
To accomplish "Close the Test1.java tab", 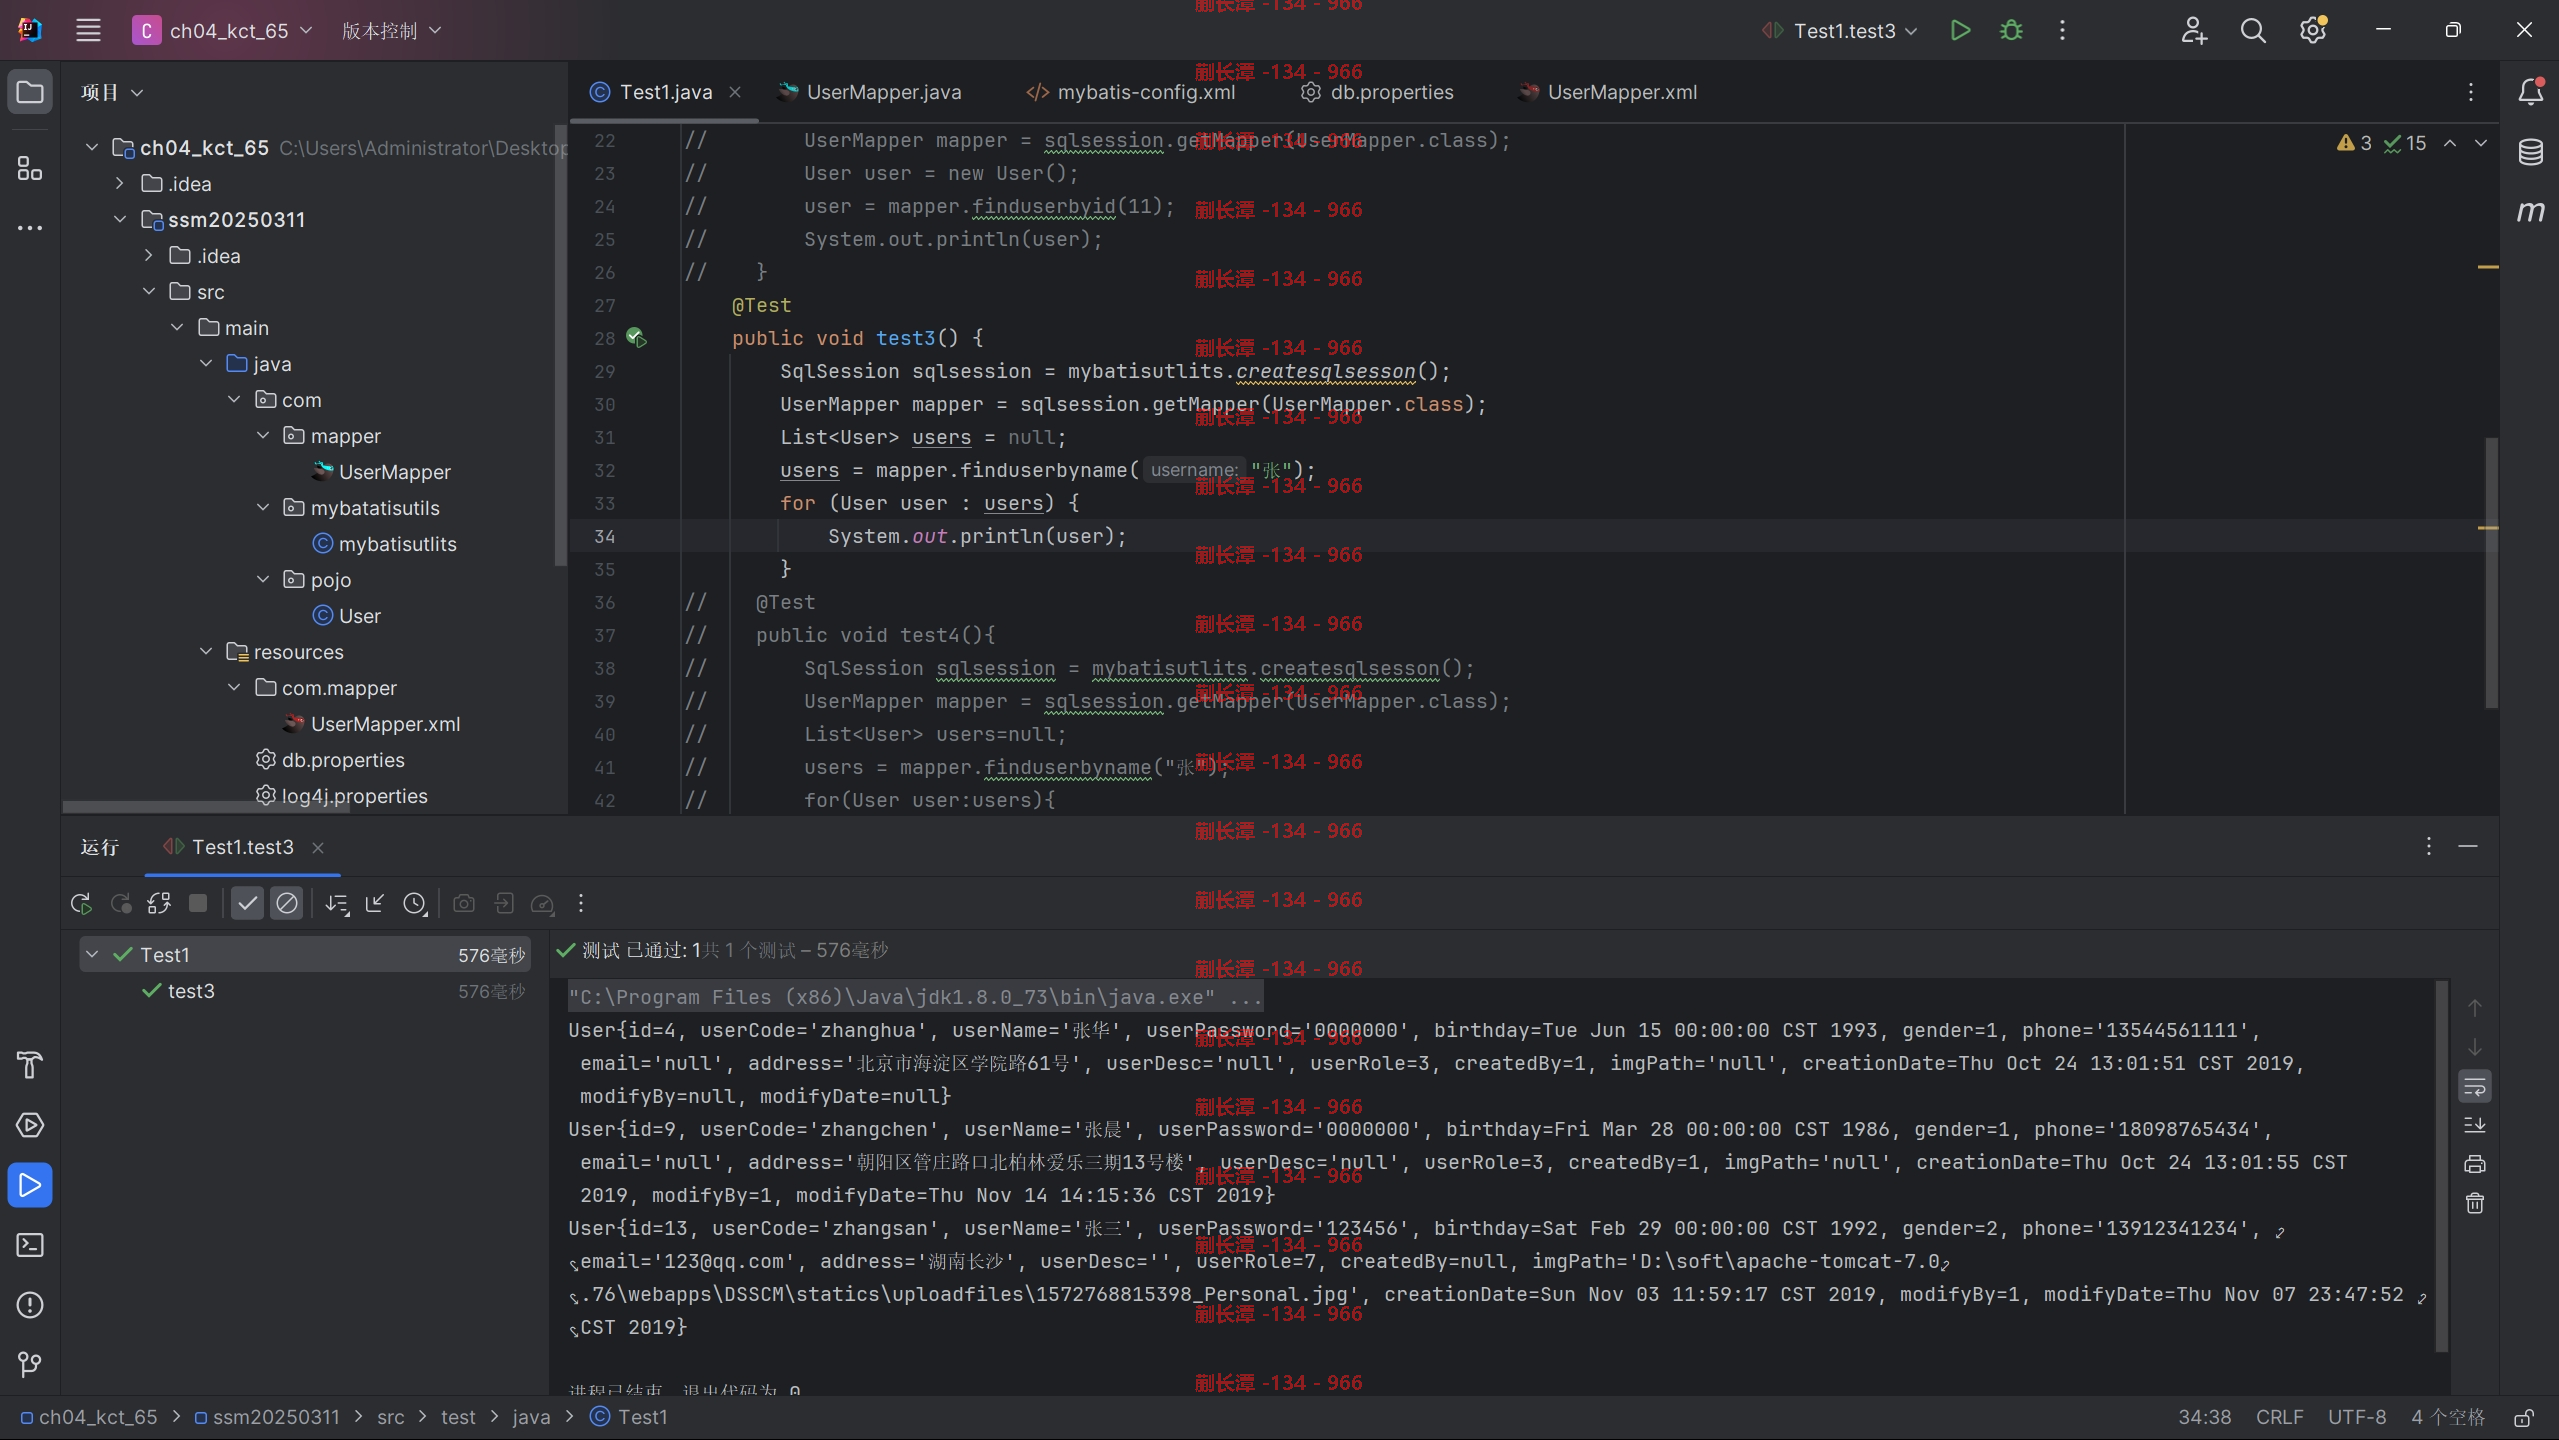I will (735, 92).
